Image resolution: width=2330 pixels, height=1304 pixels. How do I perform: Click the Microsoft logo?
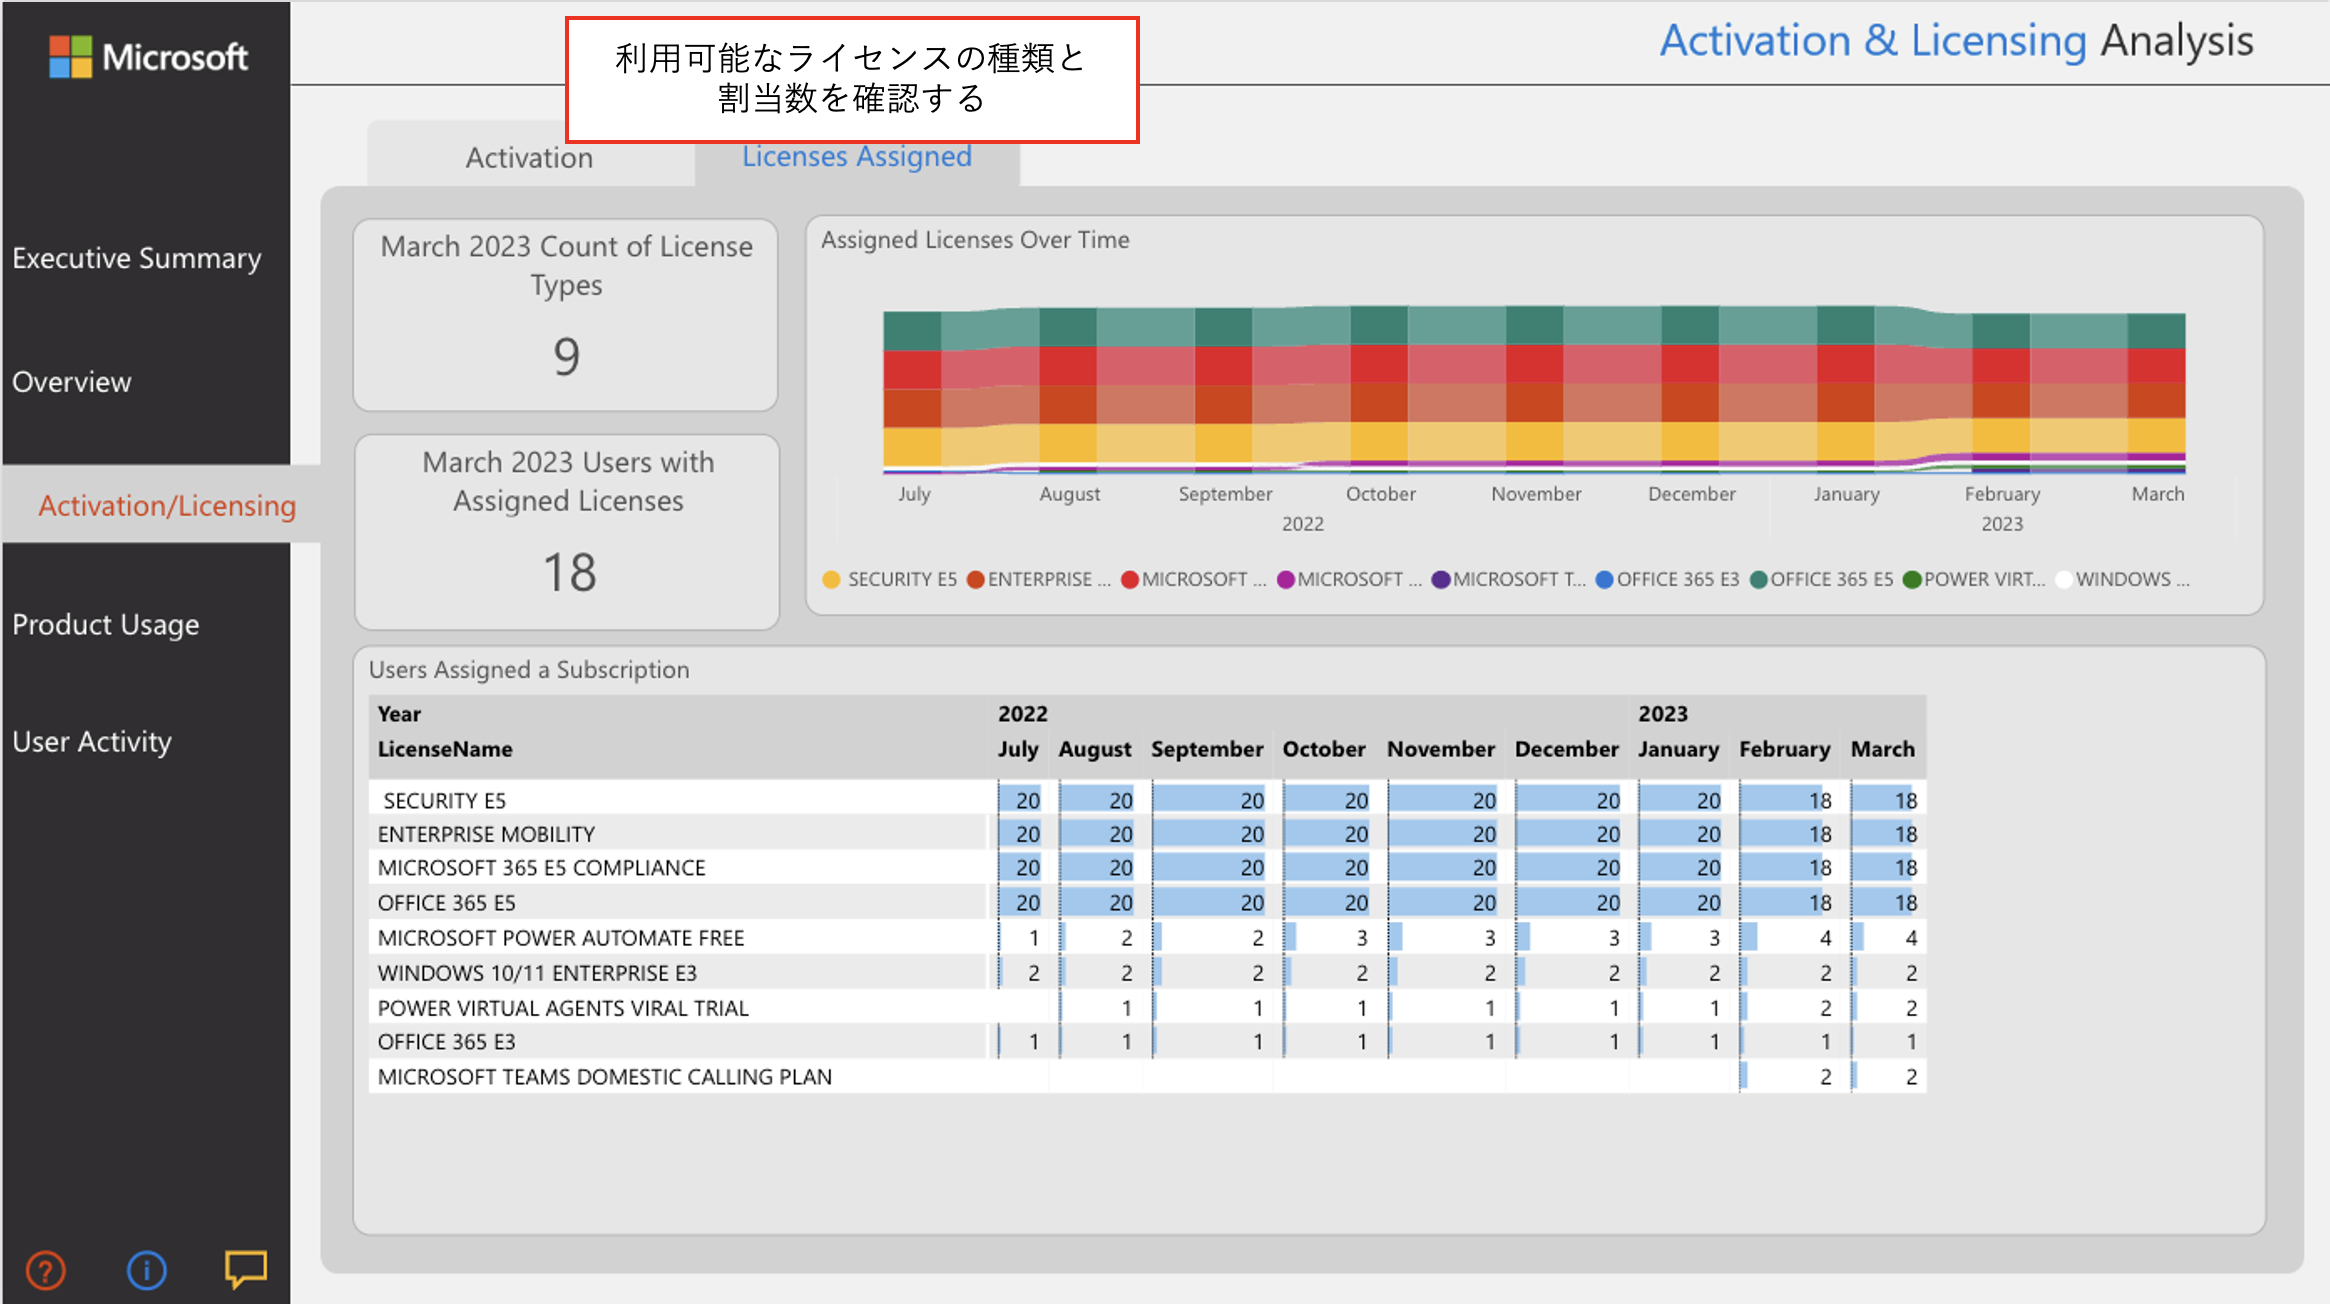(147, 57)
